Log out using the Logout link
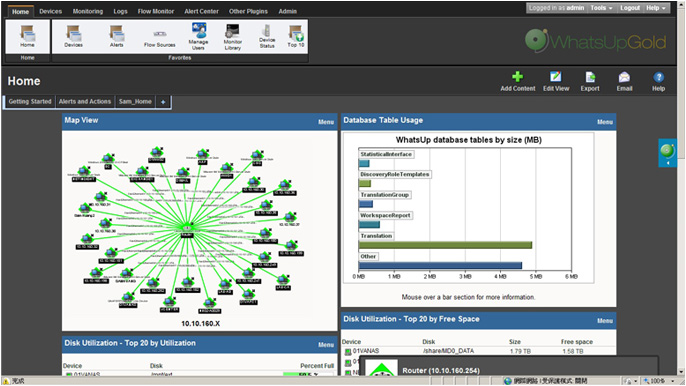Viewport: 686px width, 386px height. click(630, 8)
